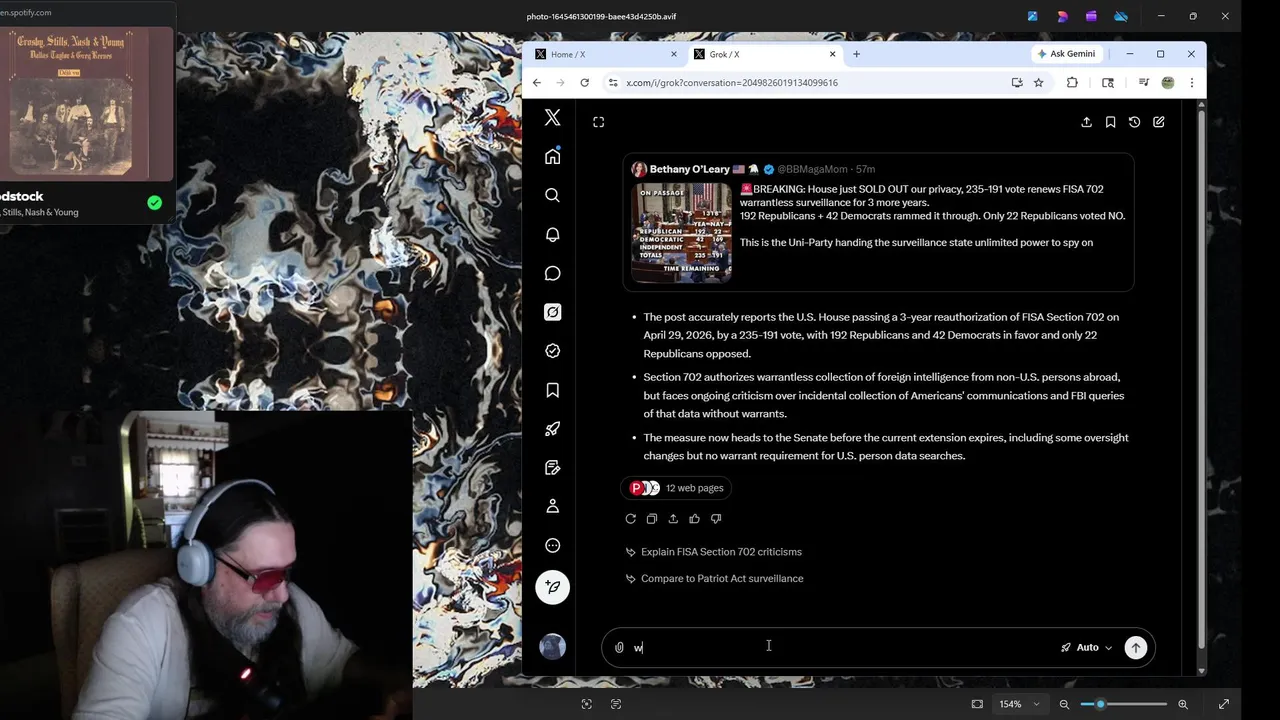The width and height of the screenshot is (1280, 720).
Task: Send the message with arrow button
Action: point(1136,647)
